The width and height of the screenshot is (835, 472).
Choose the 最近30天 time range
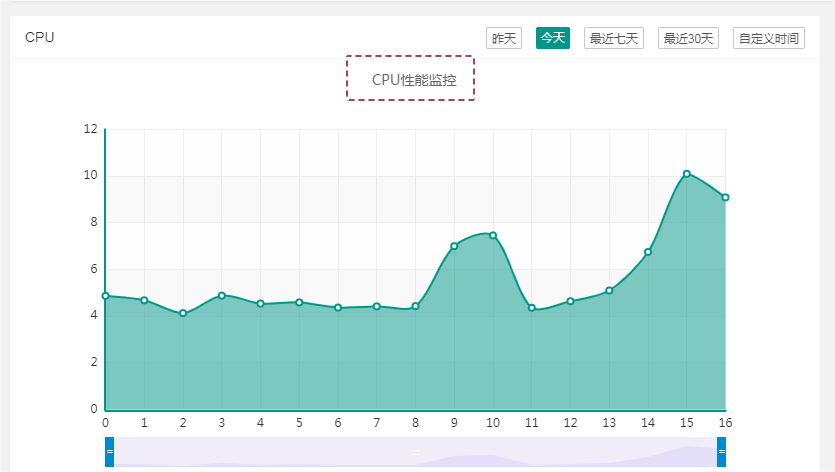click(688, 38)
